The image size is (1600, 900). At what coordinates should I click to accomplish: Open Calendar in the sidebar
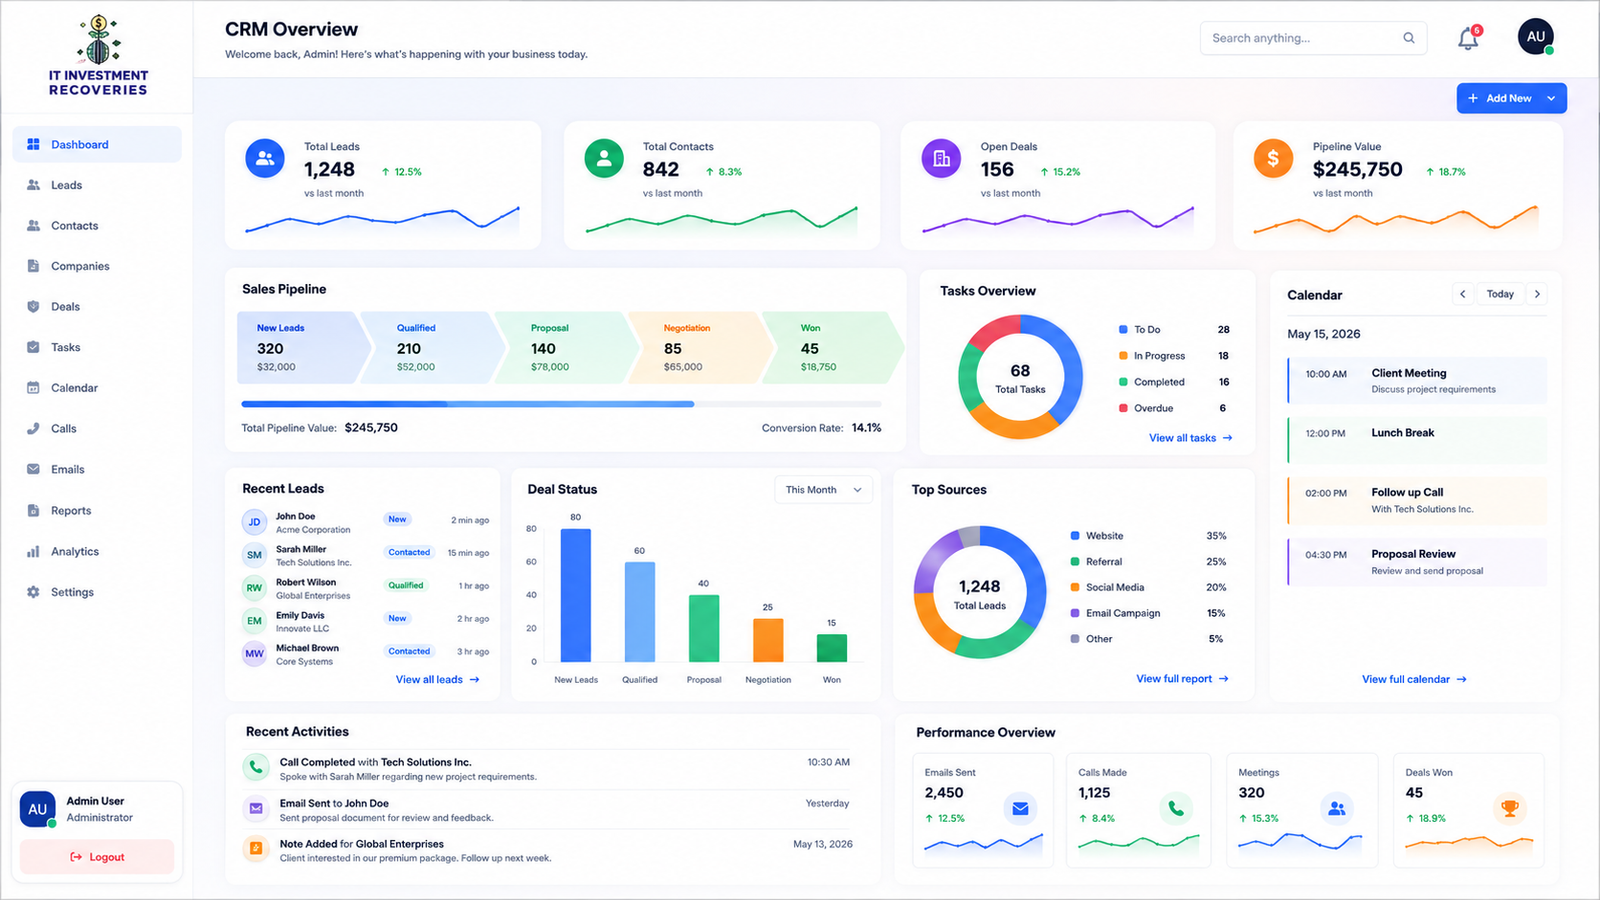click(x=97, y=388)
